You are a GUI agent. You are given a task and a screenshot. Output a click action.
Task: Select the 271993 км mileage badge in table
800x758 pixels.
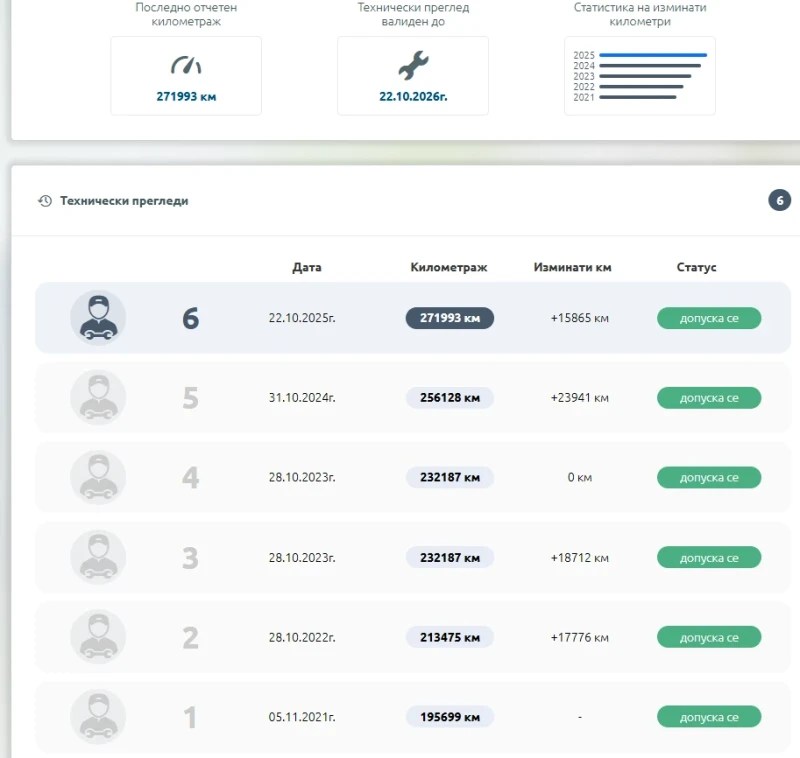(449, 318)
